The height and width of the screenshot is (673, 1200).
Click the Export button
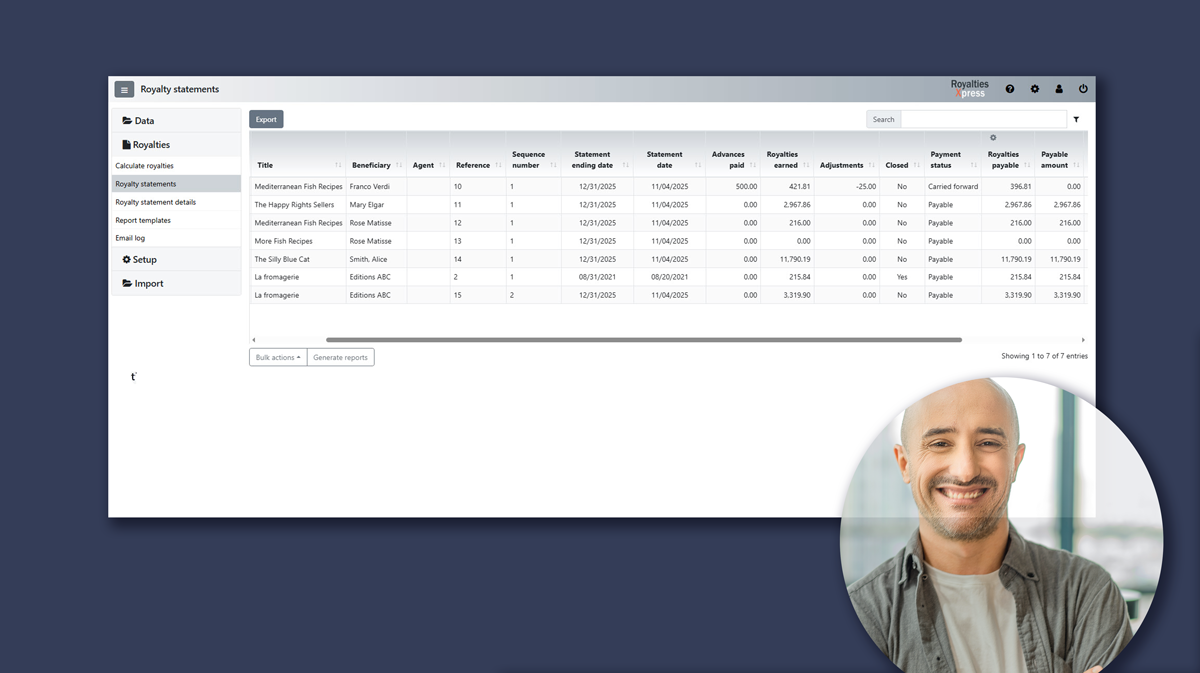point(266,118)
